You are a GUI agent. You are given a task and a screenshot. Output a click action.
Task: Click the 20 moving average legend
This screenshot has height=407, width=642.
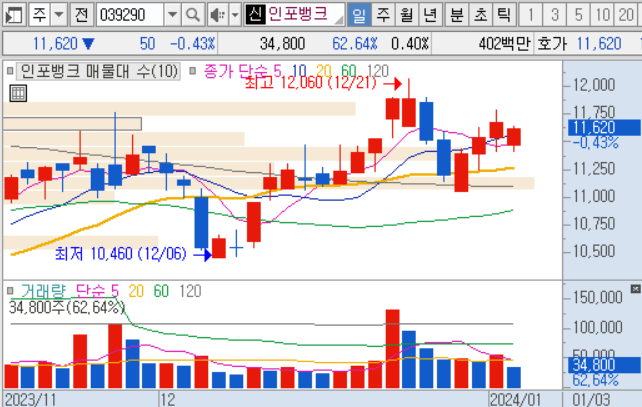(324, 71)
